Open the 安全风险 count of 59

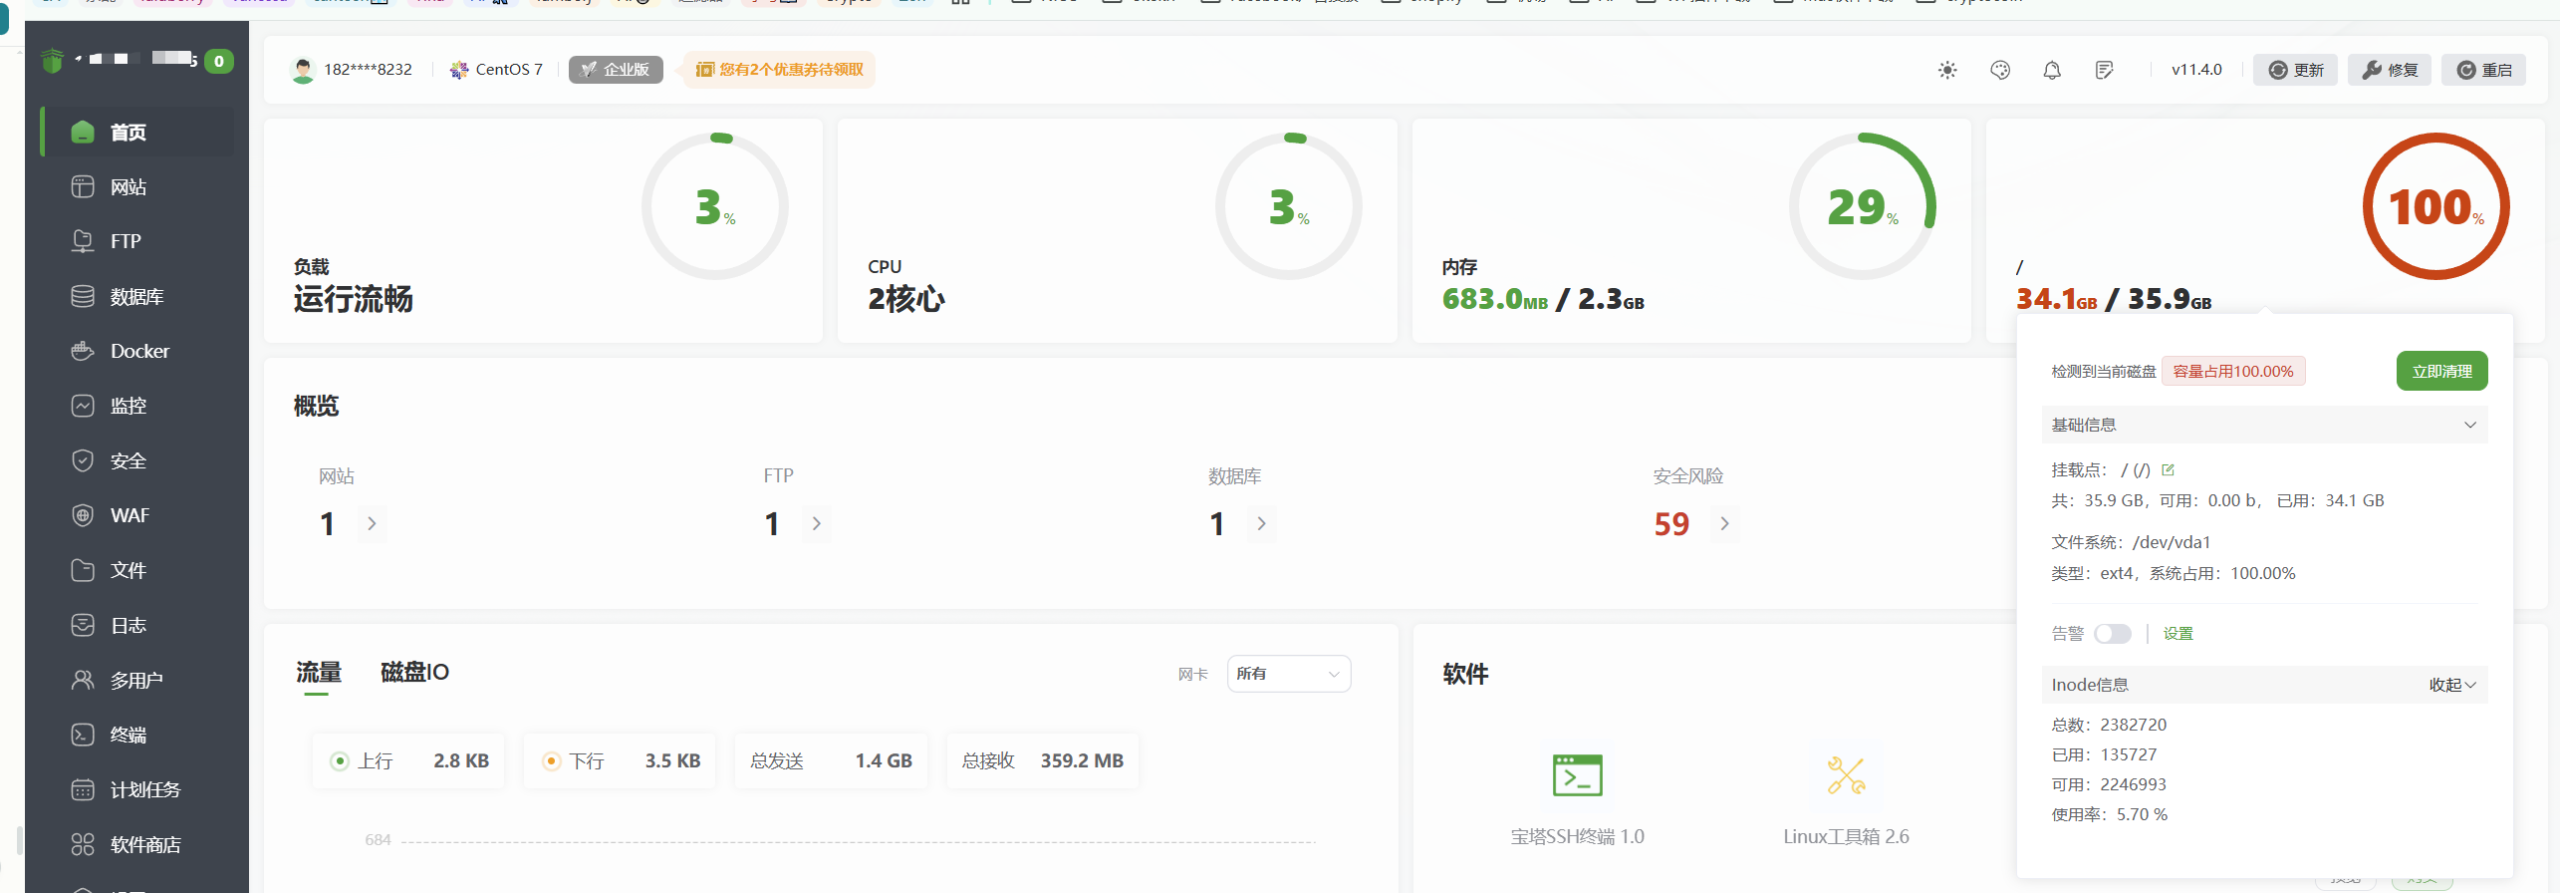(1672, 524)
